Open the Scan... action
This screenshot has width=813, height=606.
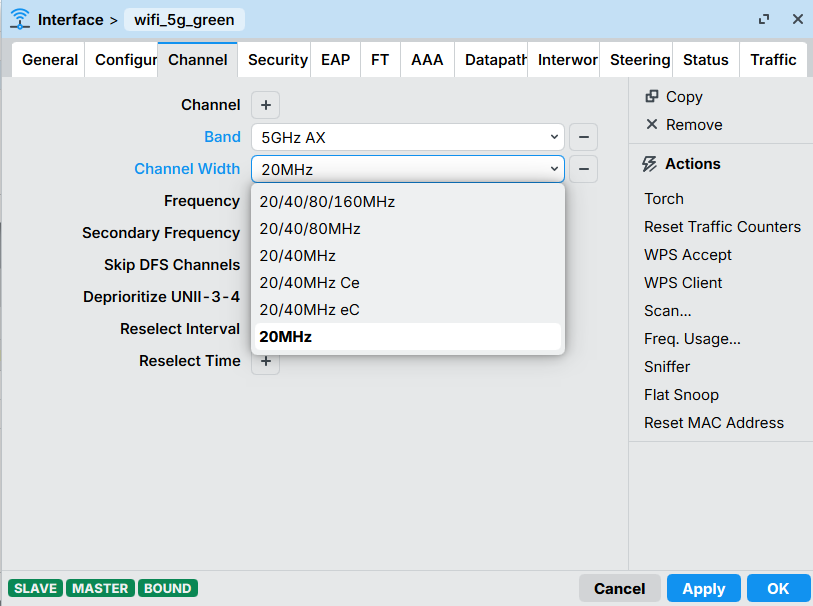click(x=667, y=311)
